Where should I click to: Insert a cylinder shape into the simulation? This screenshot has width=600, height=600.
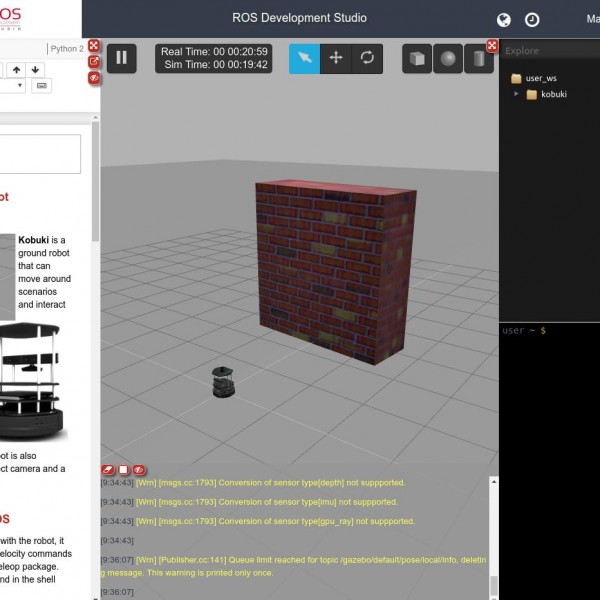coord(479,59)
